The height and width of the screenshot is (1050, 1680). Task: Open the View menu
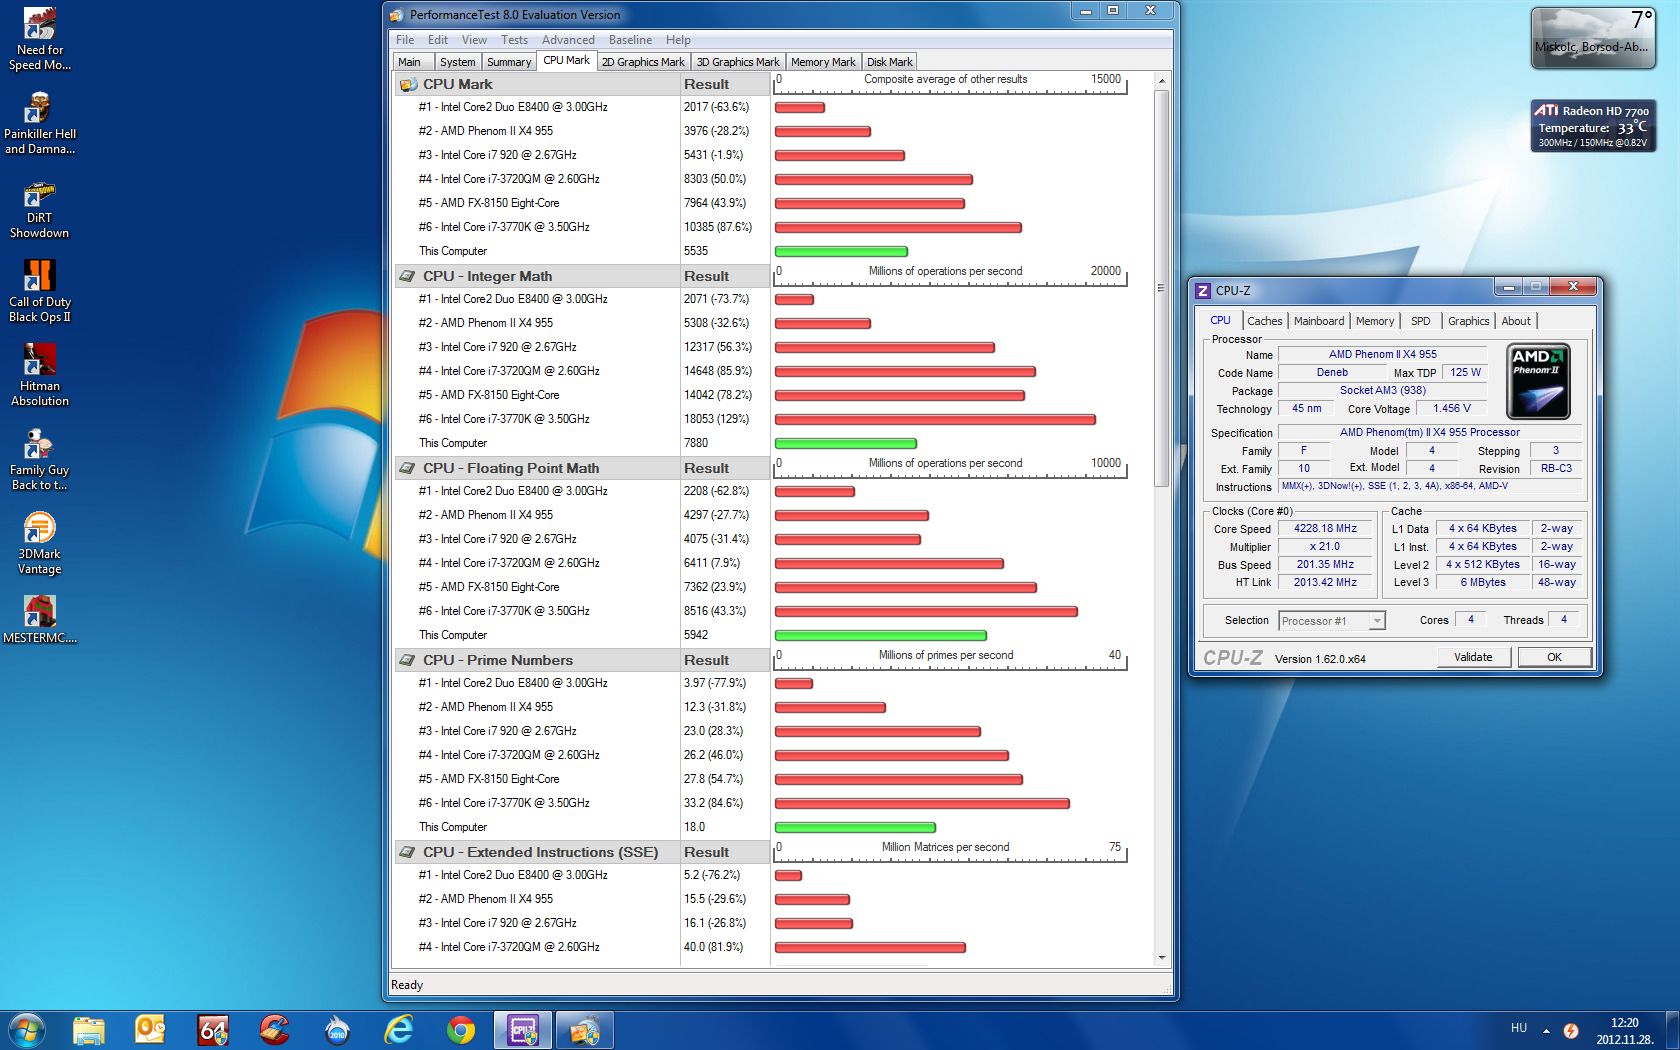pyautogui.click(x=474, y=40)
